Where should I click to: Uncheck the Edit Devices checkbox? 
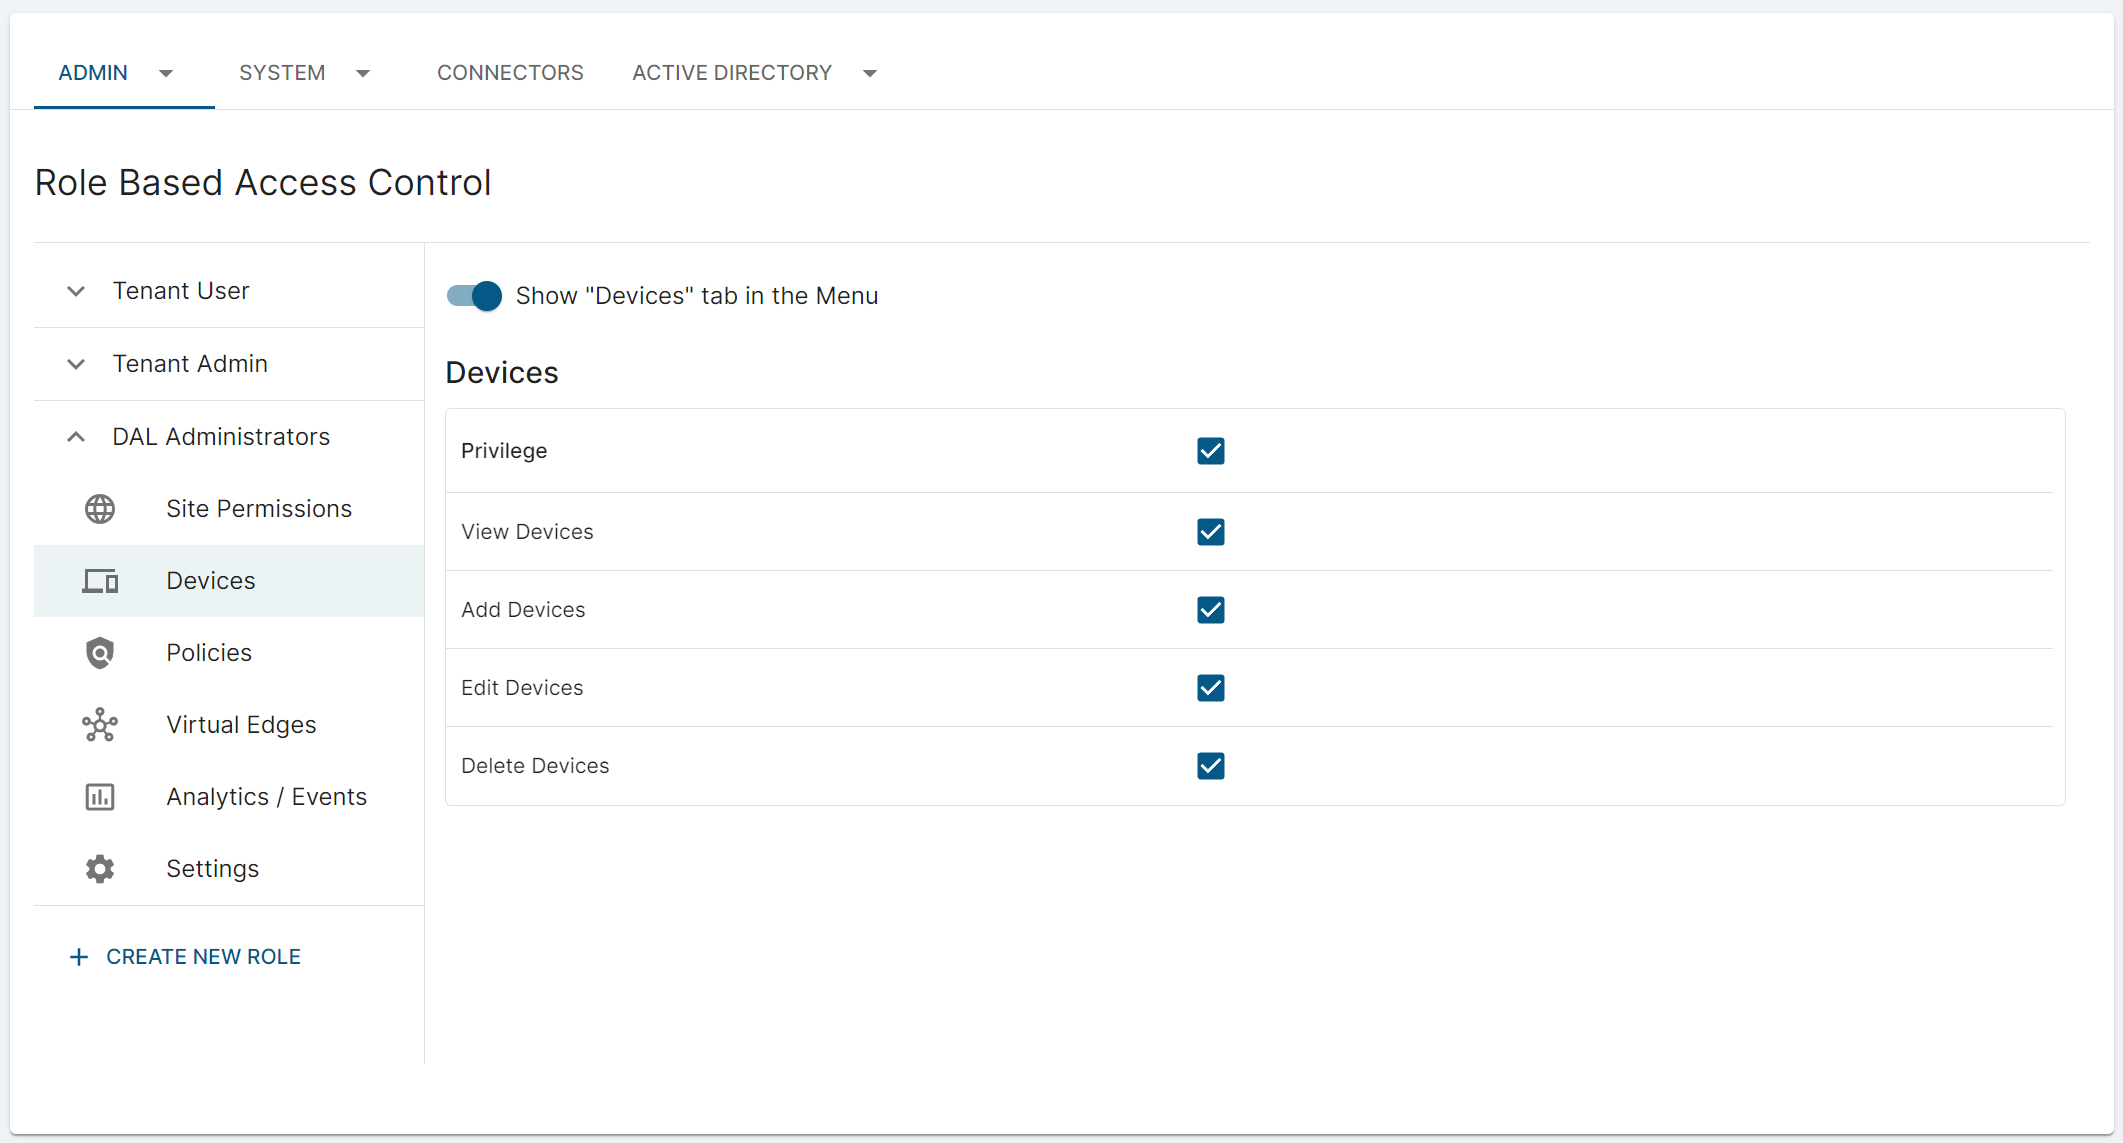1210,688
